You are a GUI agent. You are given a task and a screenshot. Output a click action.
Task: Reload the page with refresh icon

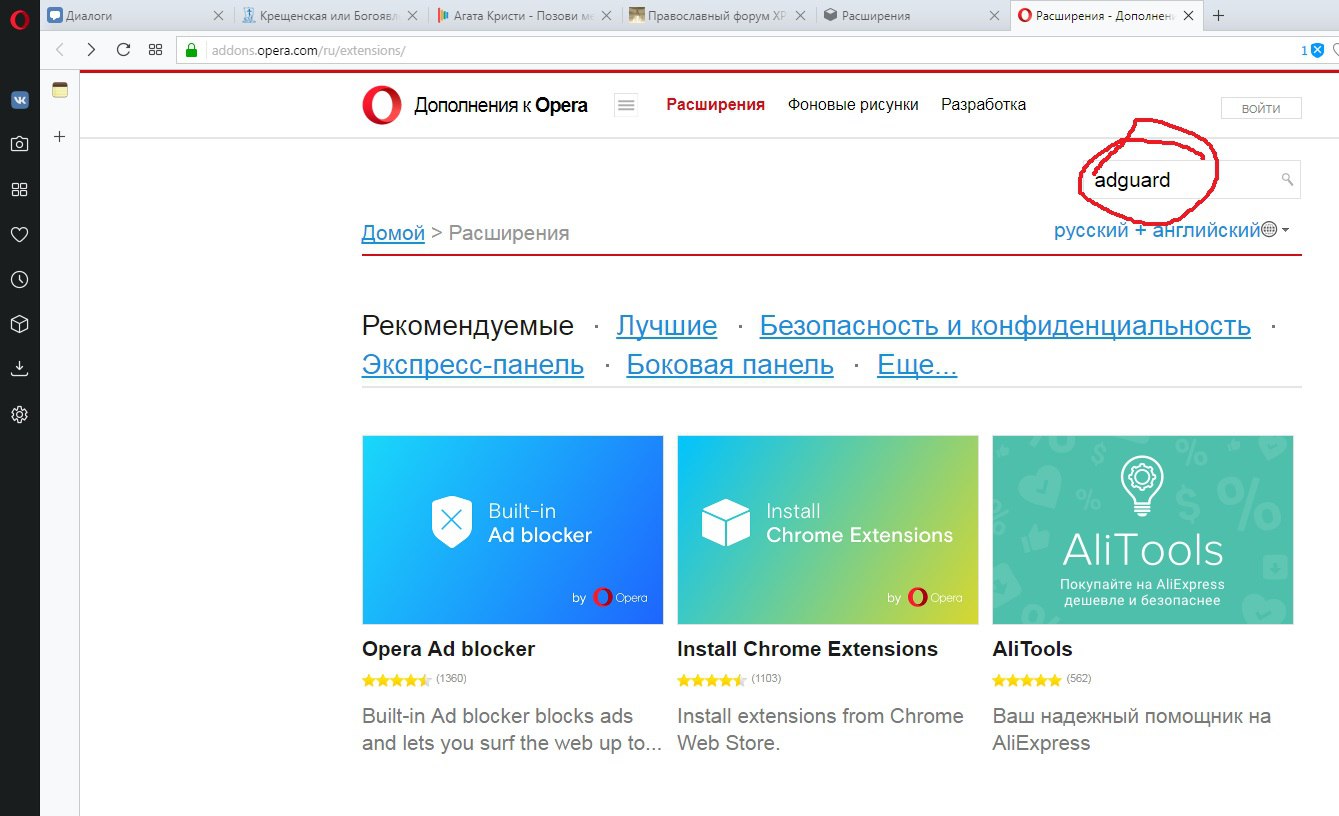[123, 50]
